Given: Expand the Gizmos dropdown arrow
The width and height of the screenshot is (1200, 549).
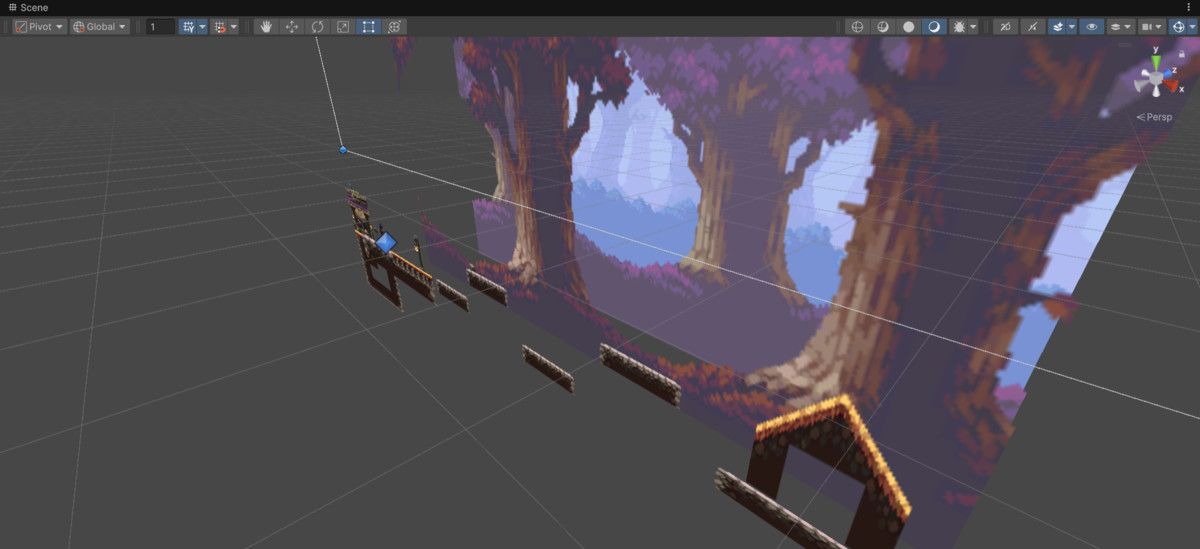Looking at the screenshot, I should pyautogui.click(x=1190, y=27).
